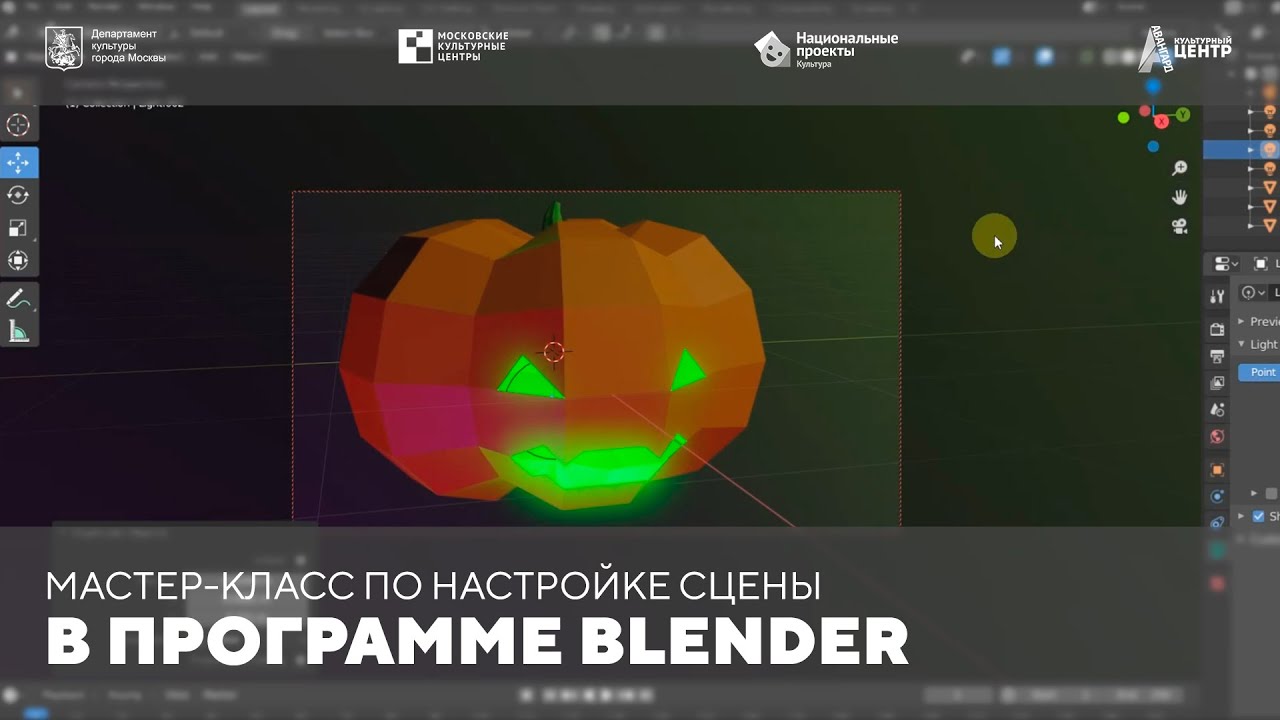Image resolution: width=1280 pixels, height=720 pixels.
Task: Select the Annotate pencil tool
Action: click(18, 298)
